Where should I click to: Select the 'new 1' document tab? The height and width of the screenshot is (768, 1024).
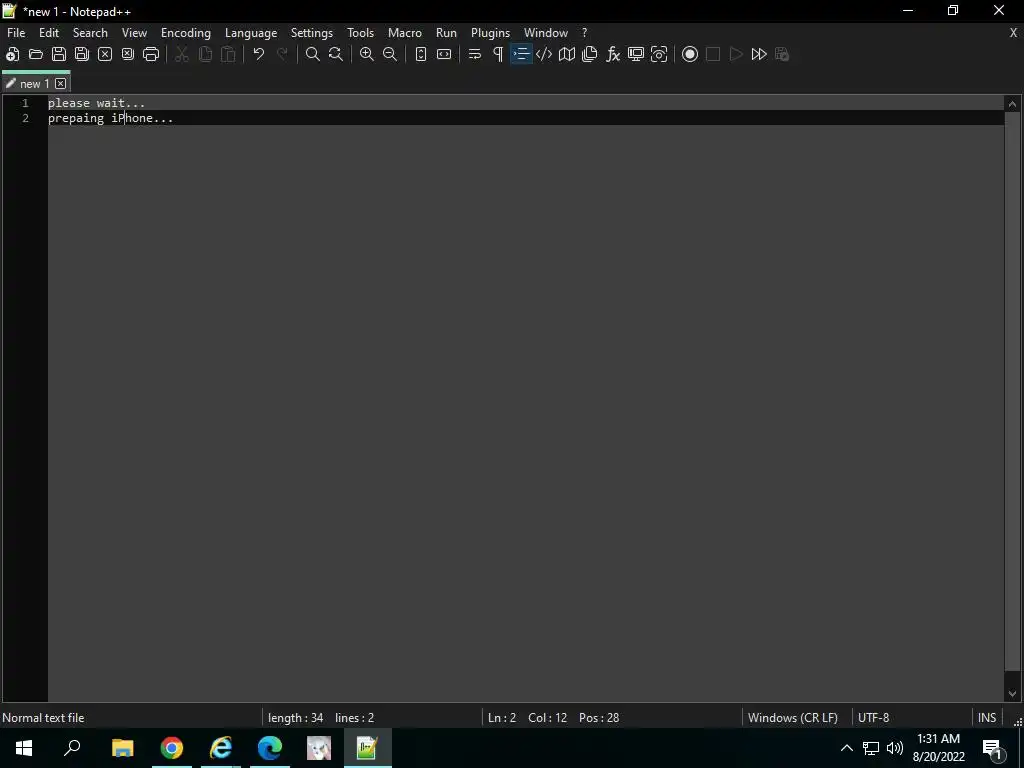click(35, 84)
